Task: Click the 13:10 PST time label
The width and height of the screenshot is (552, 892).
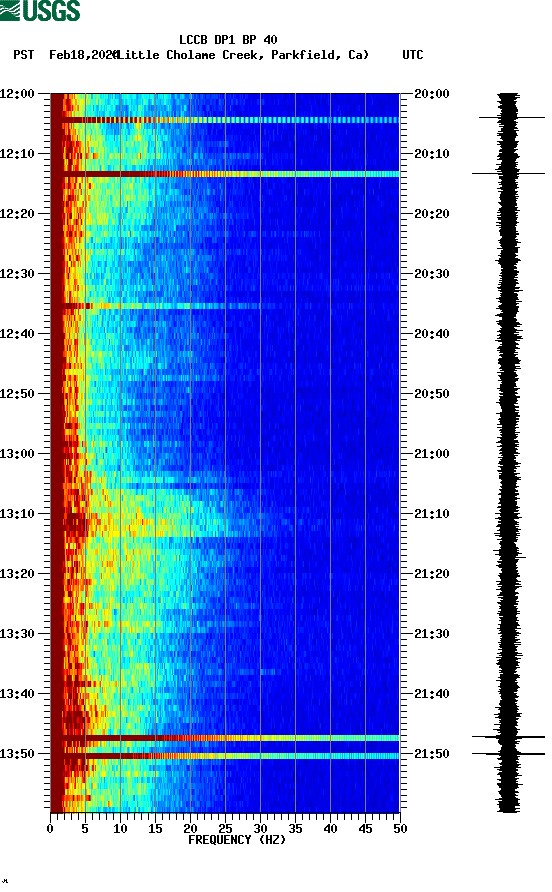Action: [x=17, y=514]
